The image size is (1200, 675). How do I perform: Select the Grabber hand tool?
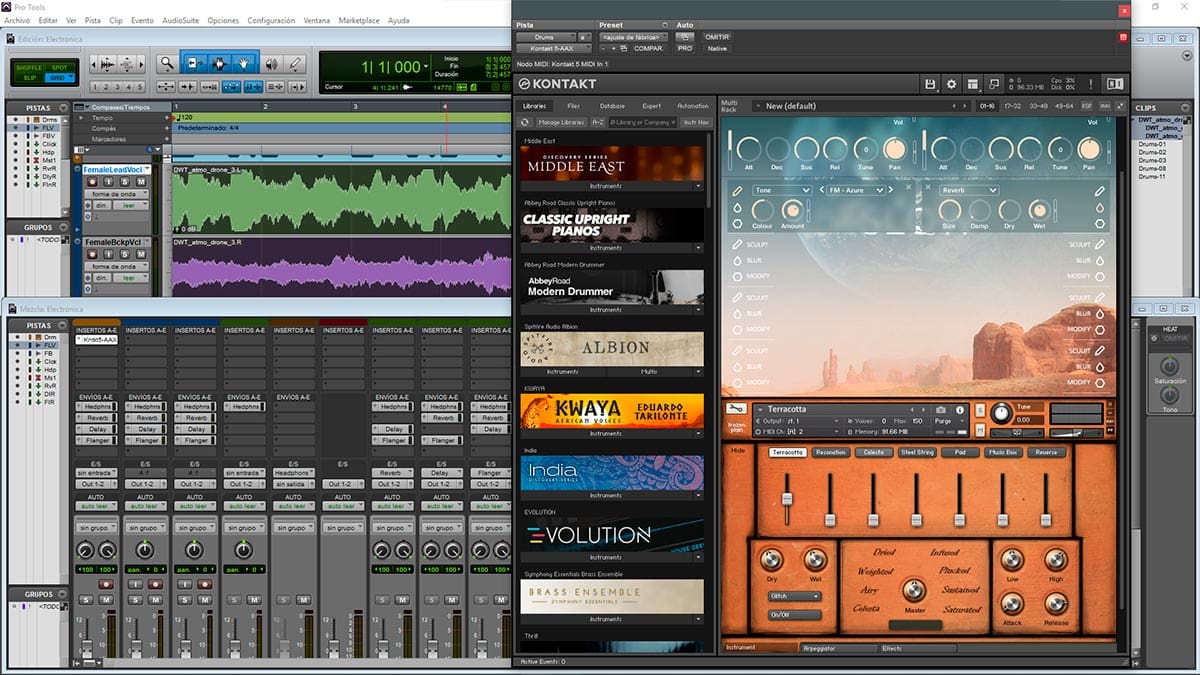244,63
